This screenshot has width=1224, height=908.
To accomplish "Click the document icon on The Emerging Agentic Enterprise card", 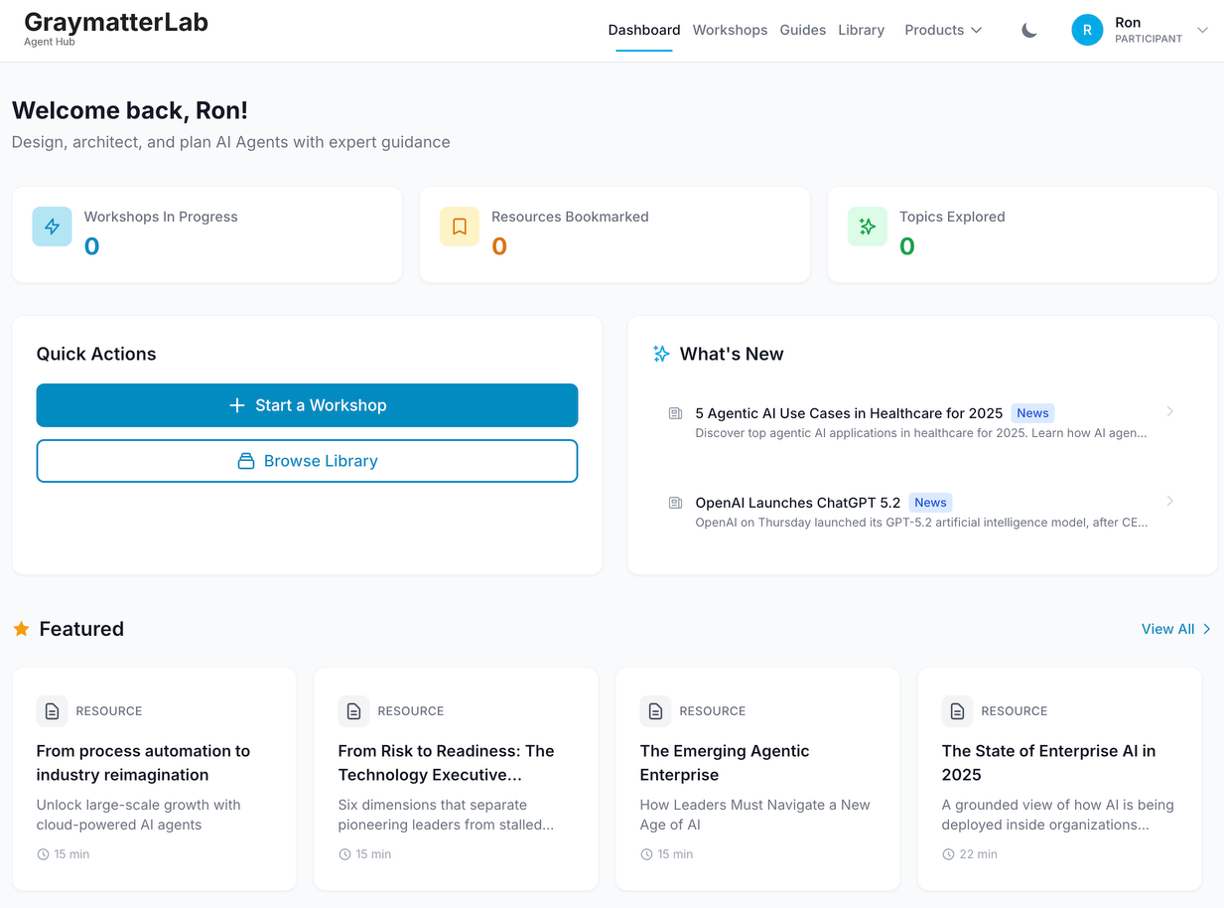I will click(x=656, y=711).
